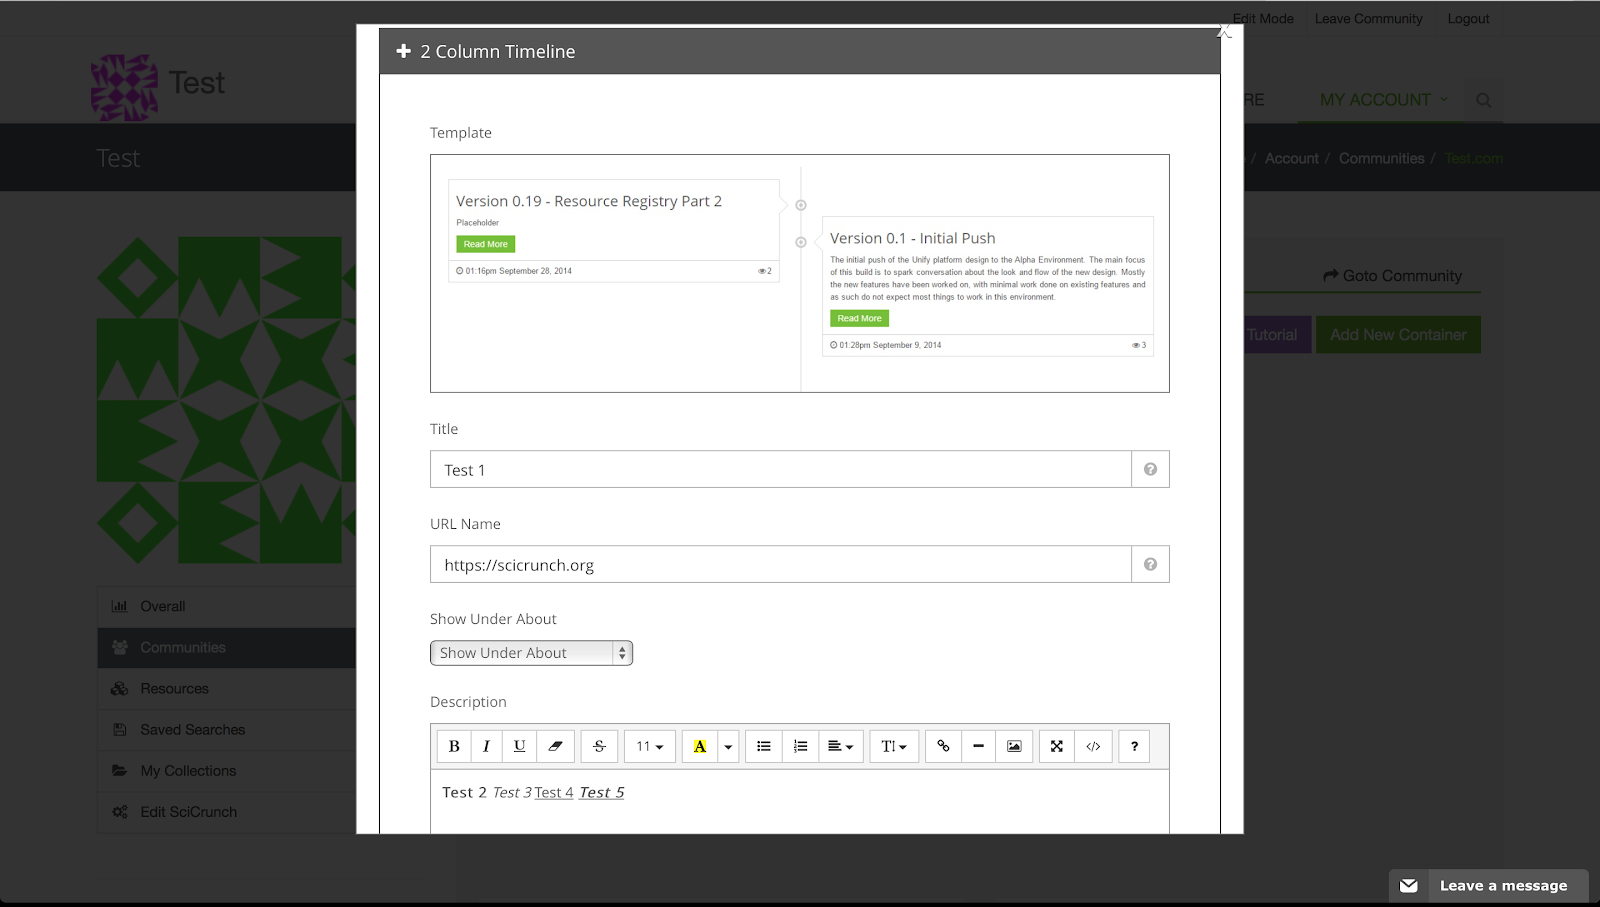
Task: Click the eraser remove-font-style icon
Action: 555,746
